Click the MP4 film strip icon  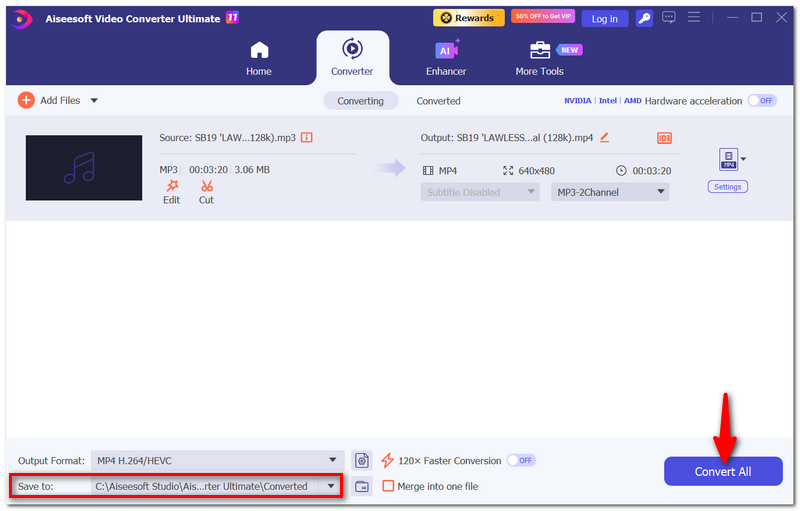point(428,171)
